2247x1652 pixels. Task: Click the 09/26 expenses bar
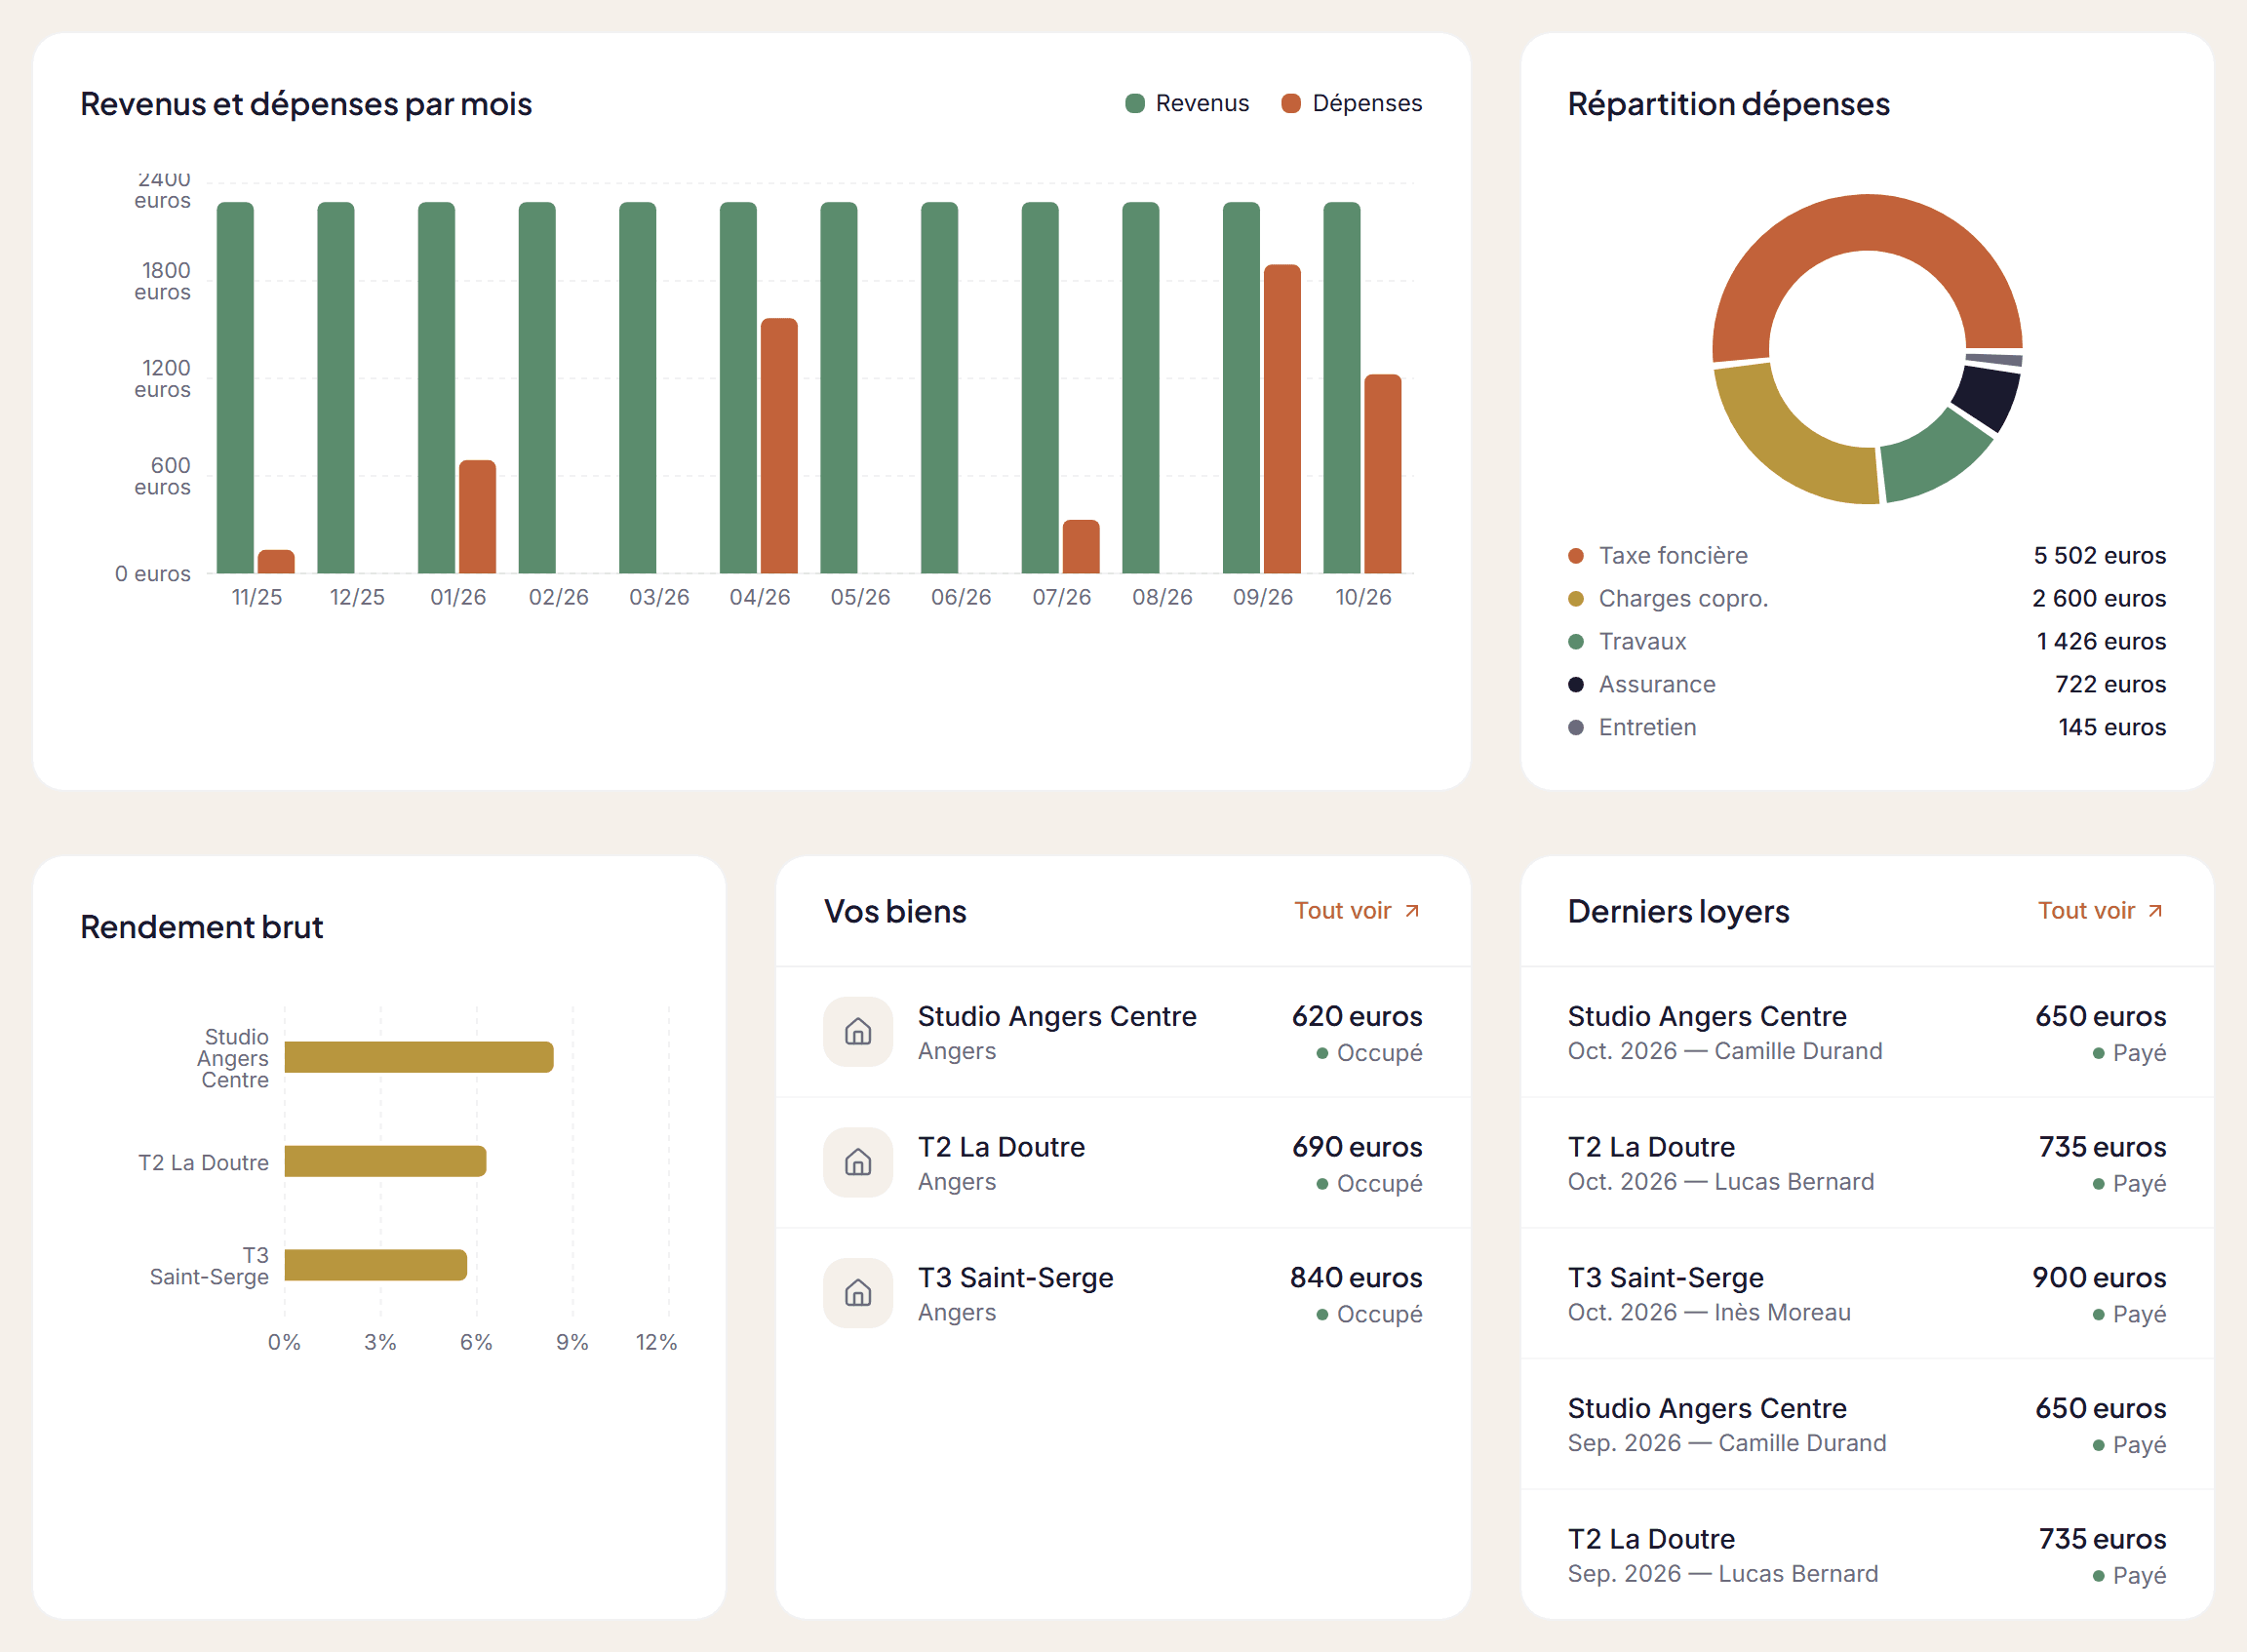coord(1282,419)
